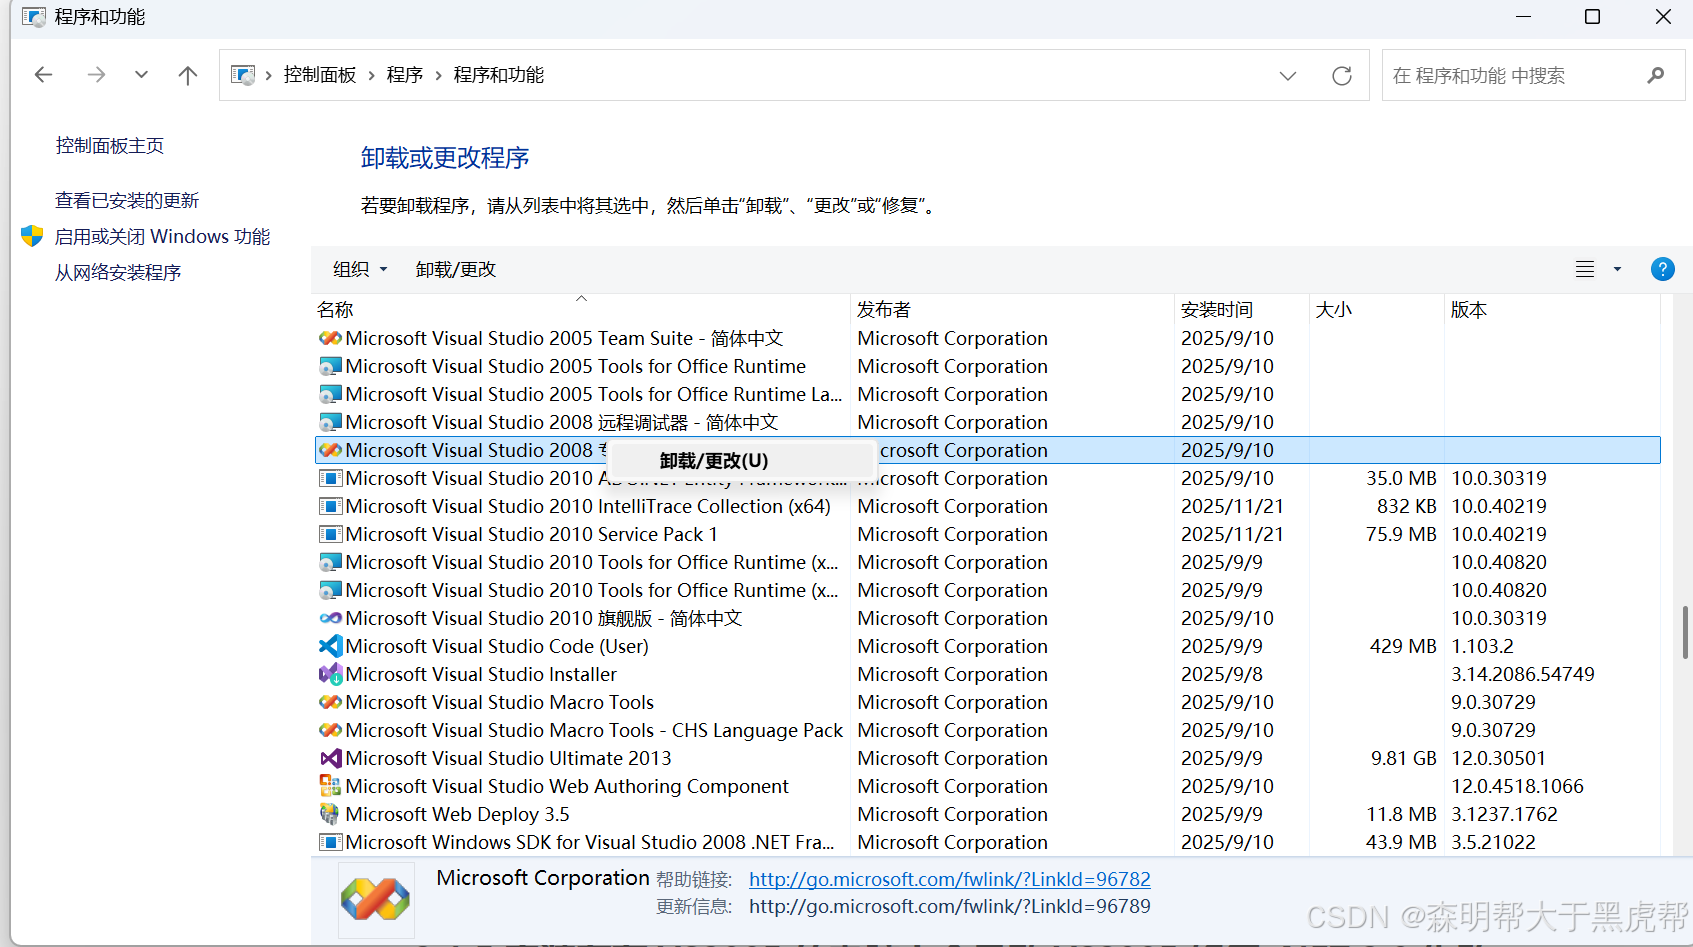Click the Visual Studio Ultimate 2013 icon
The width and height of the screenshot is (1693, 947).
click(330, 758)
